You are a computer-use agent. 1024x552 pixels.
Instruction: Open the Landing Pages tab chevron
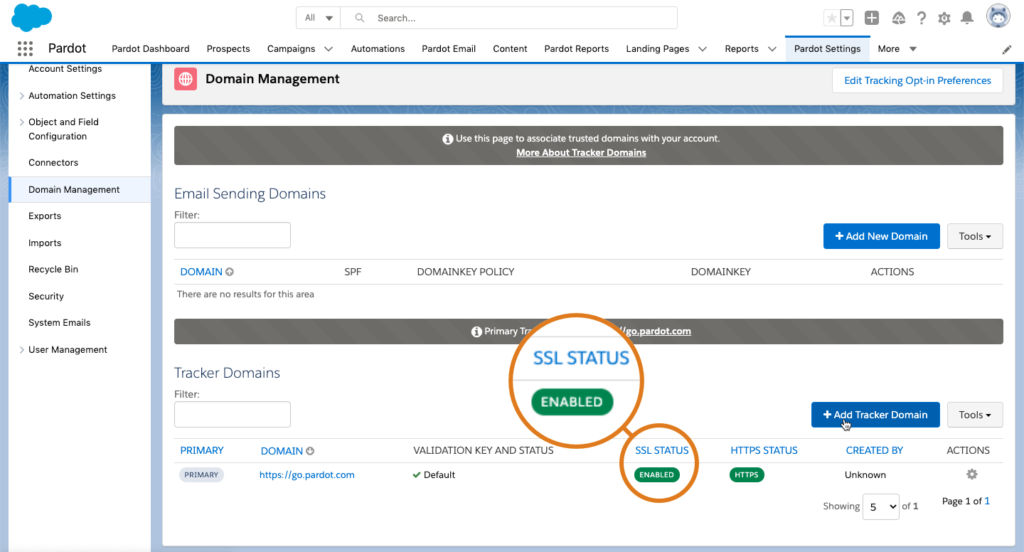703,49
